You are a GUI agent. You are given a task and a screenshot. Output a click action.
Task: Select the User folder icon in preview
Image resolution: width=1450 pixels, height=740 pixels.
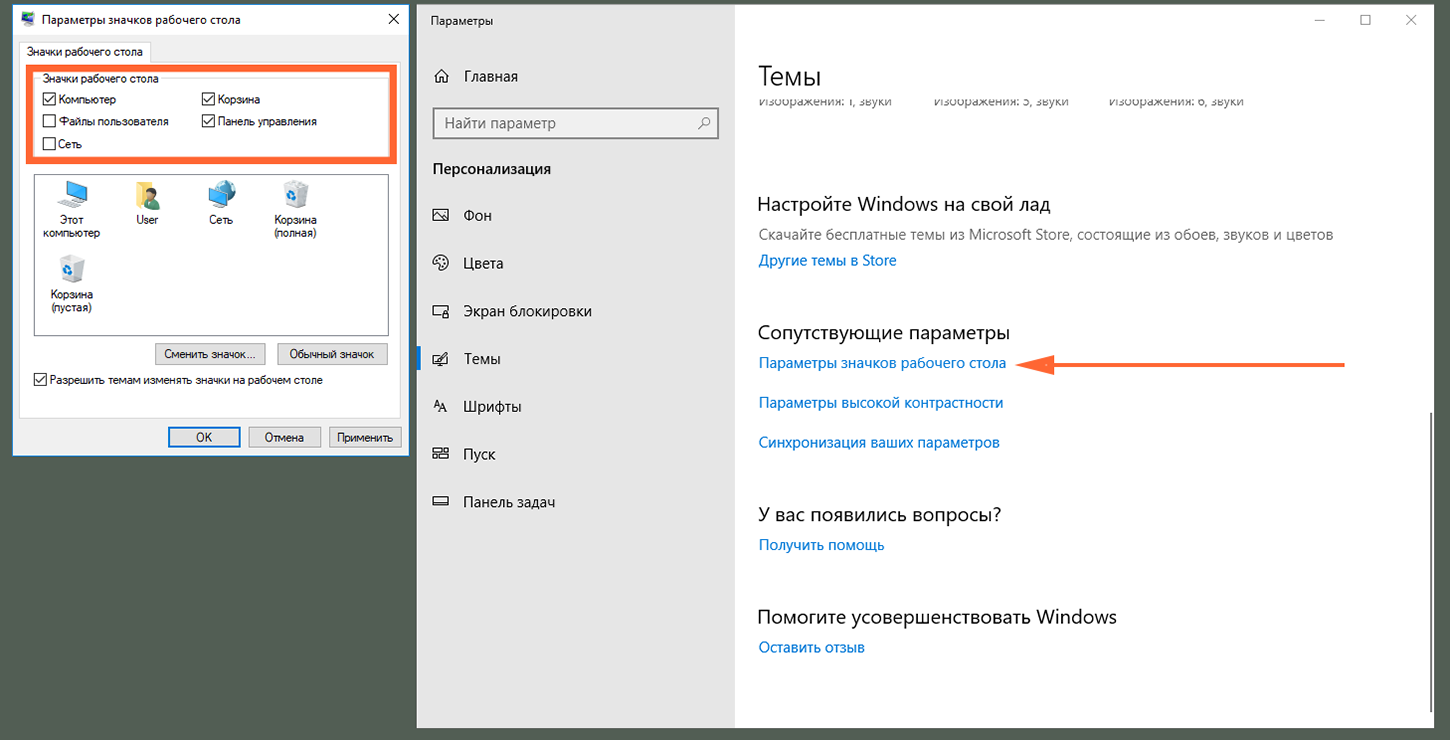pyautogui.click(x=147, y=203)
